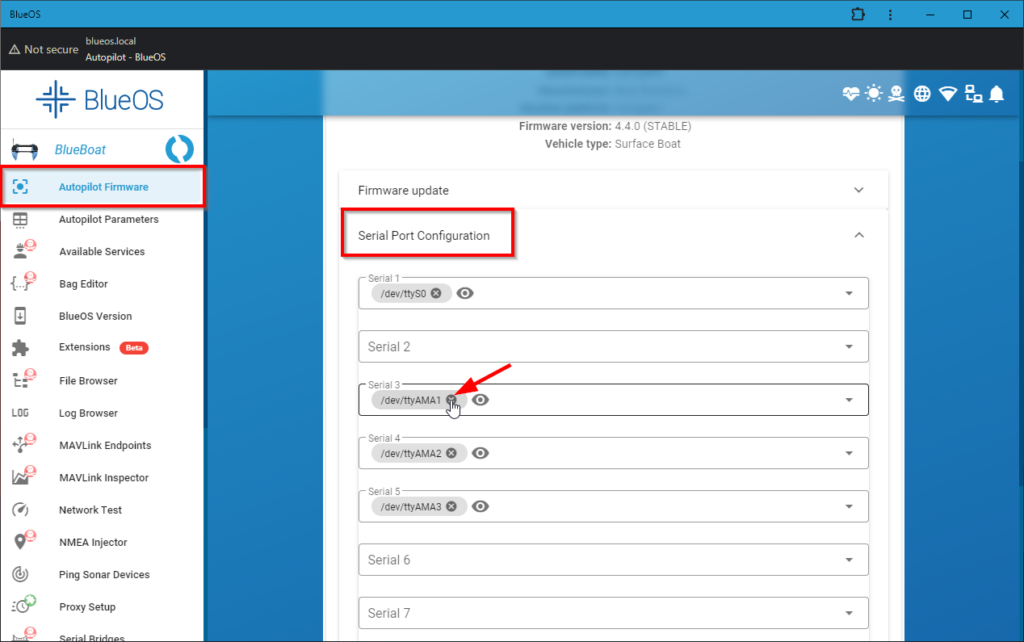Screen dimensions: 1024x642
Task: Open the system health heartbeat indicator
Action: (850, 93)
